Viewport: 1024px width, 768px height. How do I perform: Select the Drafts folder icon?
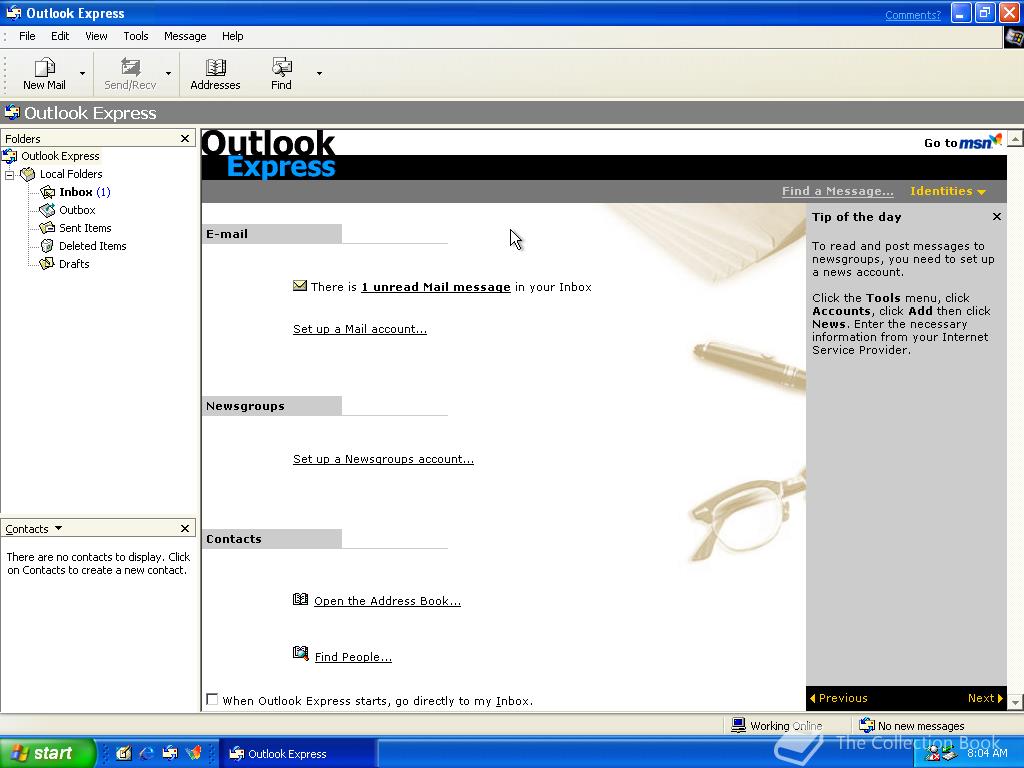pos(48,264)
